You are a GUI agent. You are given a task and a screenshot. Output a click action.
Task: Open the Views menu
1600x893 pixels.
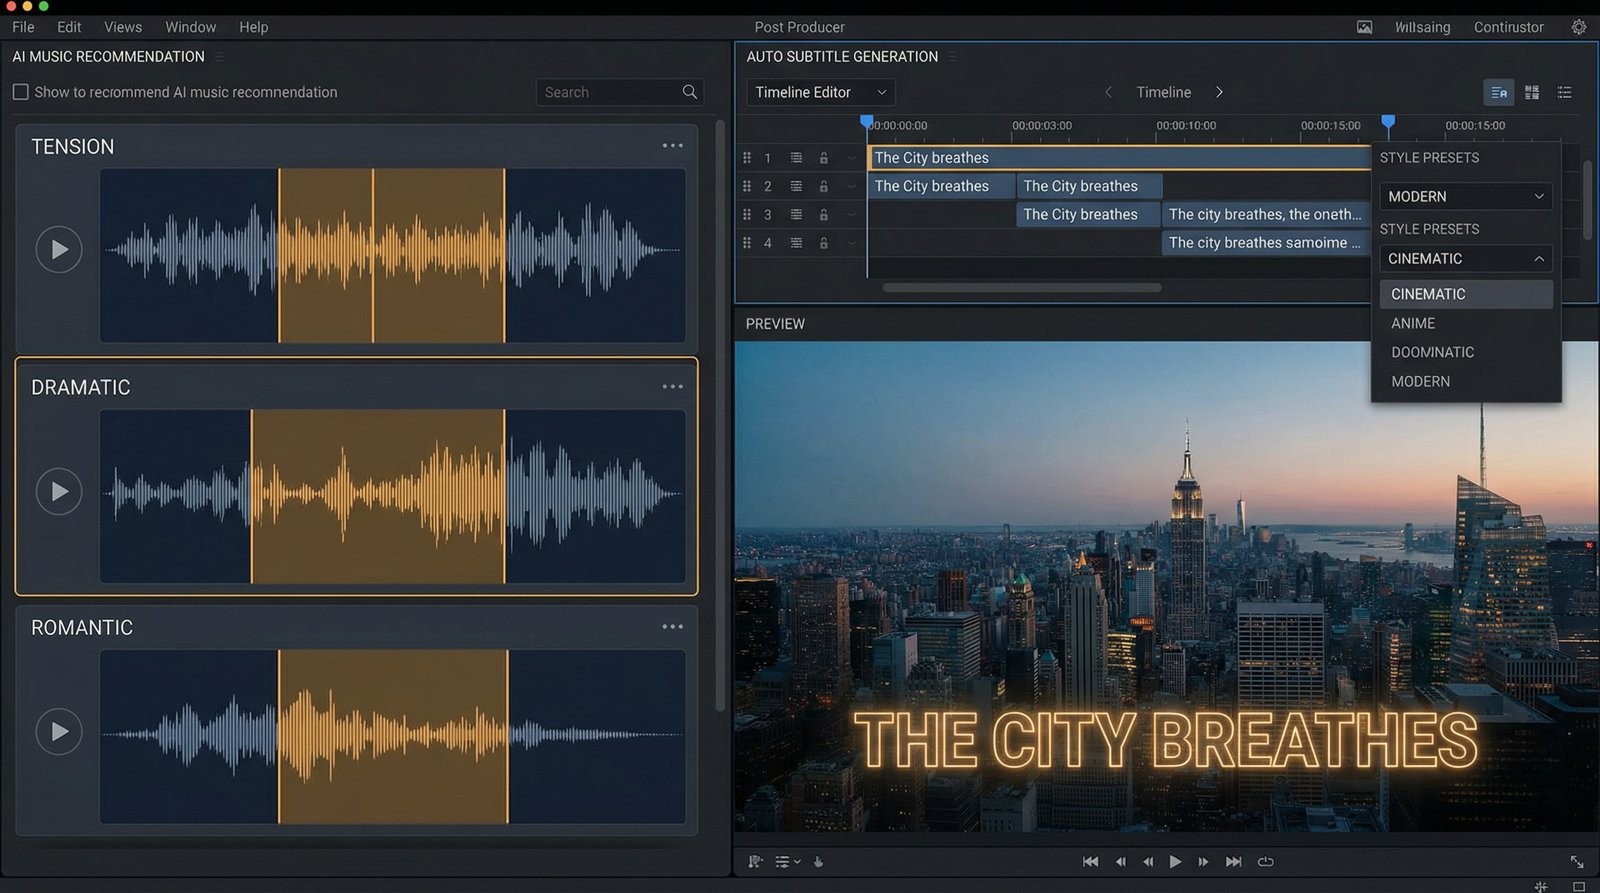[x=123, y=27]
